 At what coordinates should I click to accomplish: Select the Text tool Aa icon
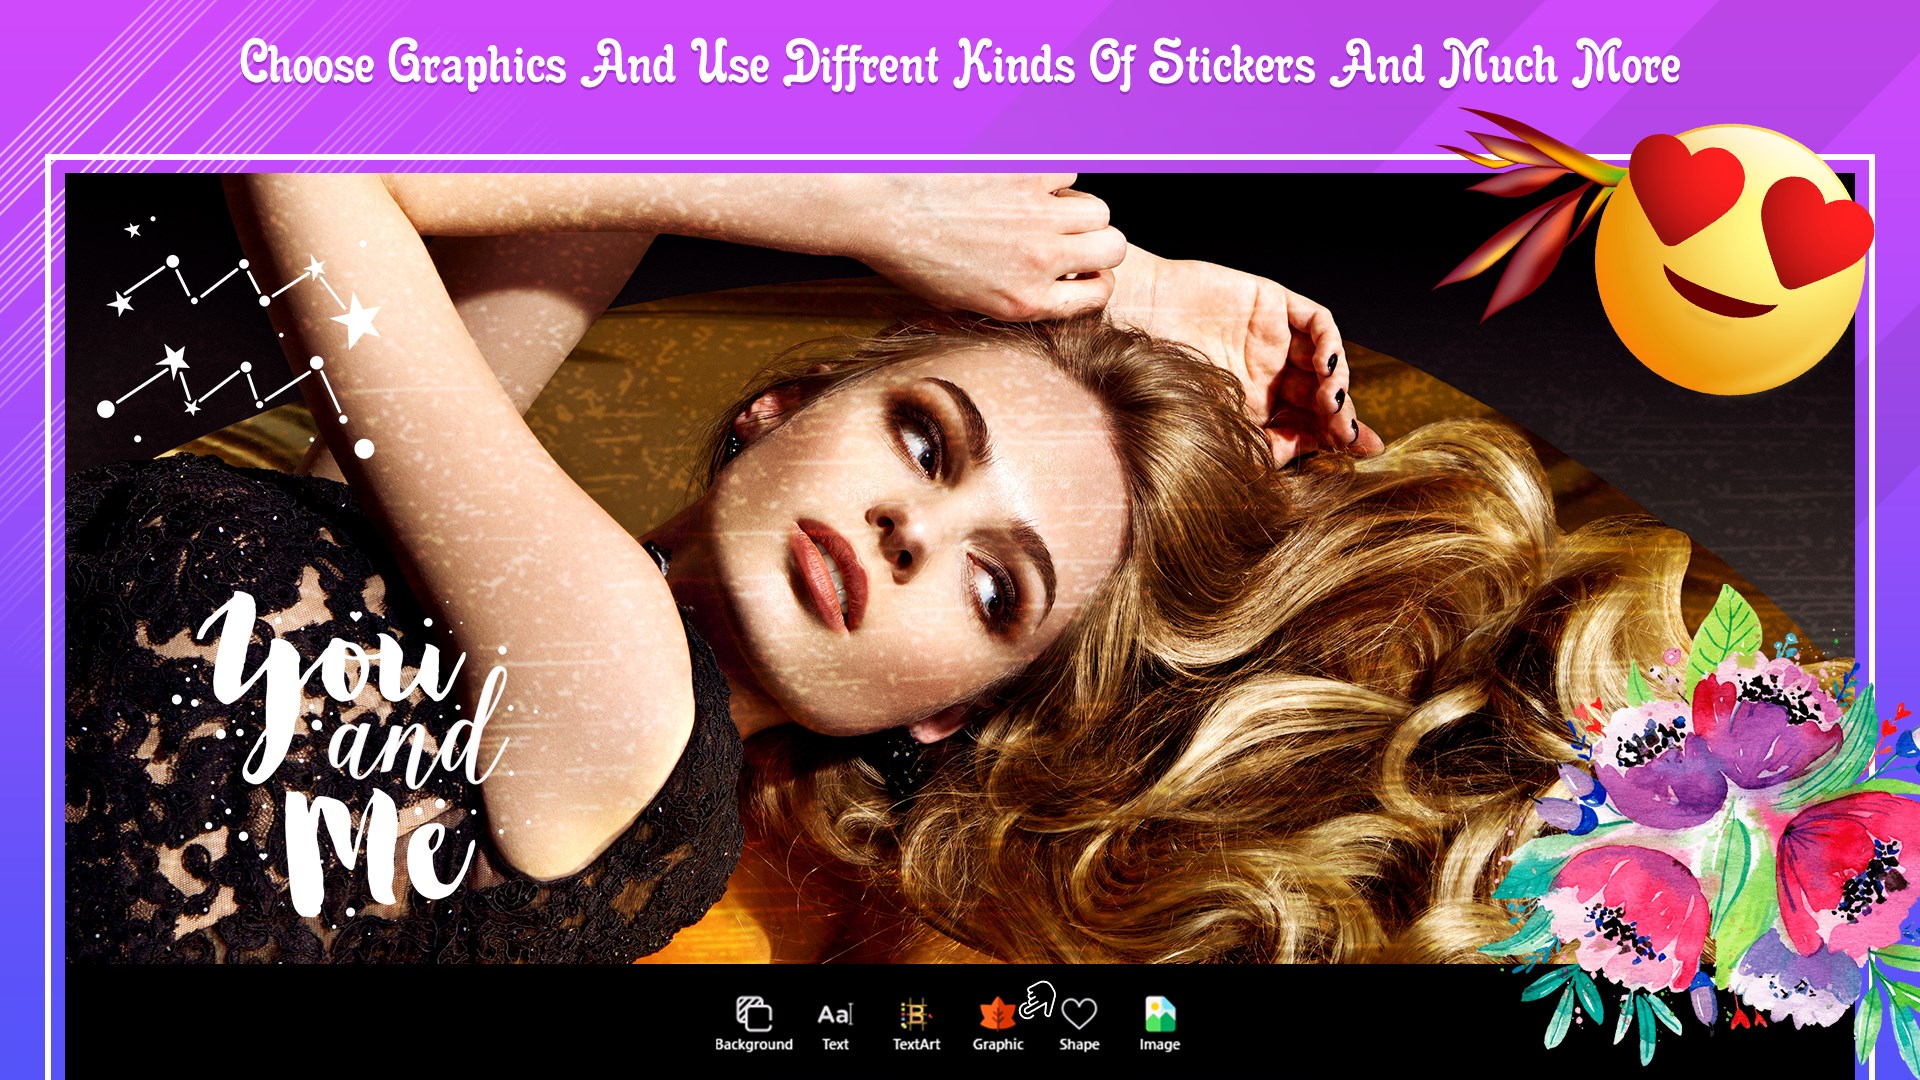[x=835, y=1014]
